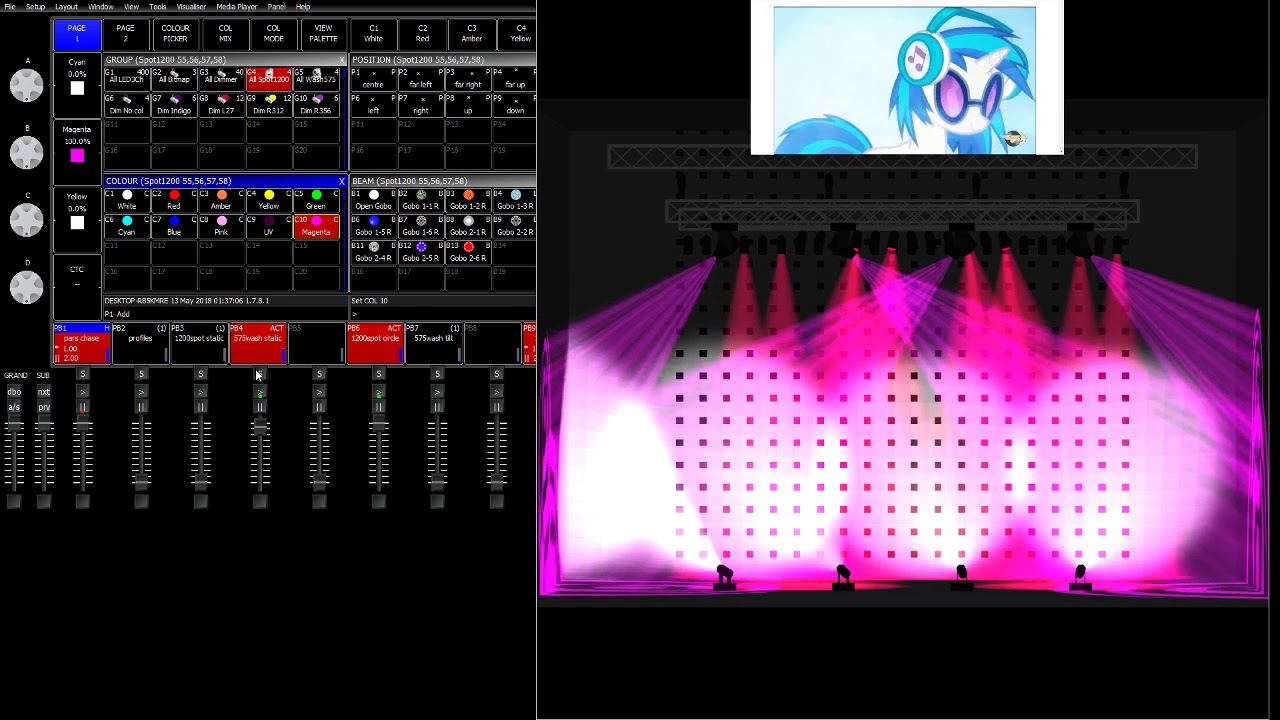Go on playback PB4 575wash static

click(260, 392)
